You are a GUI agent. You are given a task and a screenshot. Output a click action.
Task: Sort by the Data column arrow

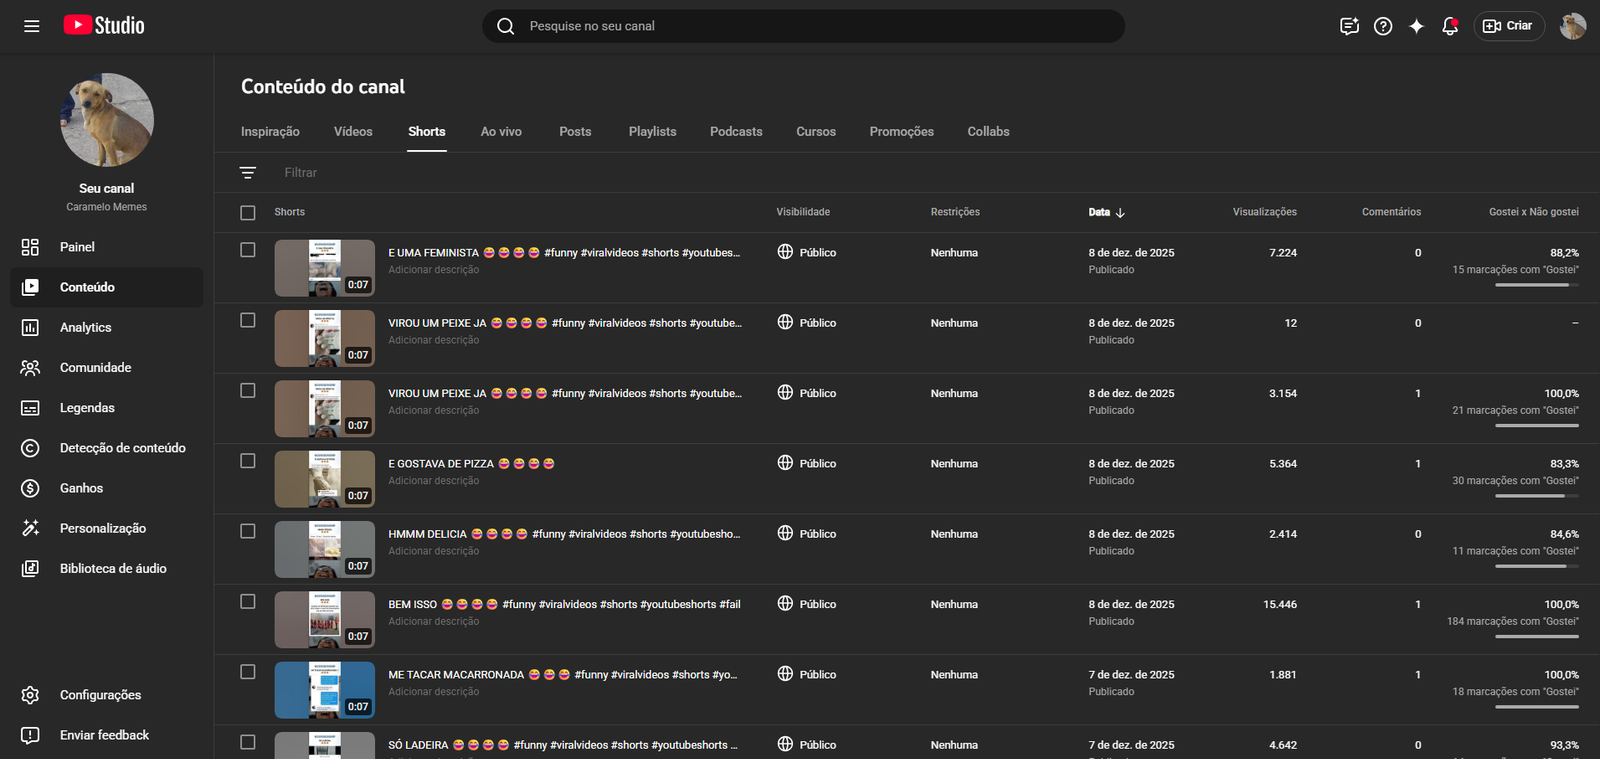(1120, 212)
